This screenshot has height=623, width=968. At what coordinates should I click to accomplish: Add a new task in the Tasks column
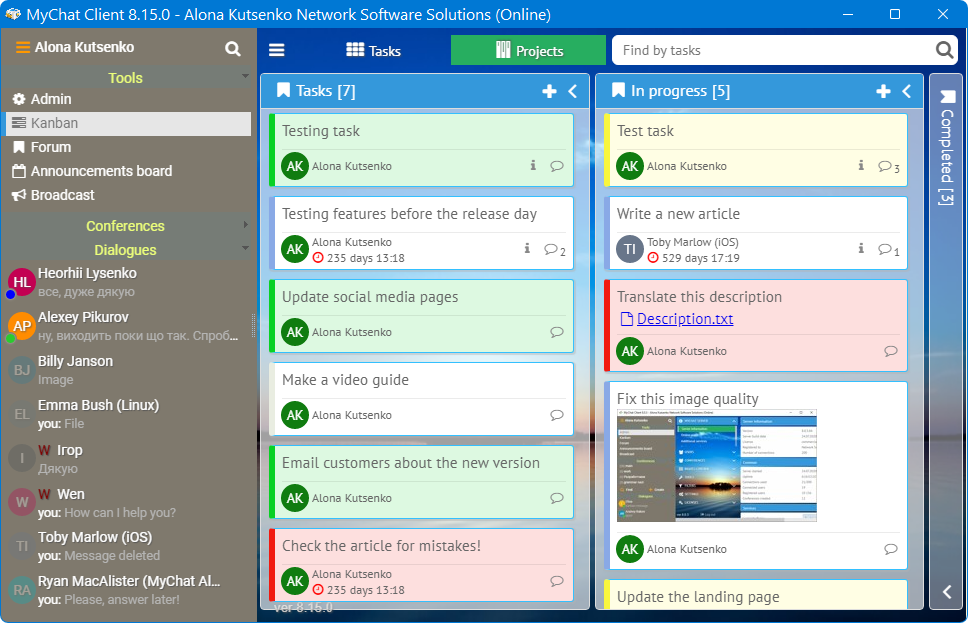pos(549,90)
